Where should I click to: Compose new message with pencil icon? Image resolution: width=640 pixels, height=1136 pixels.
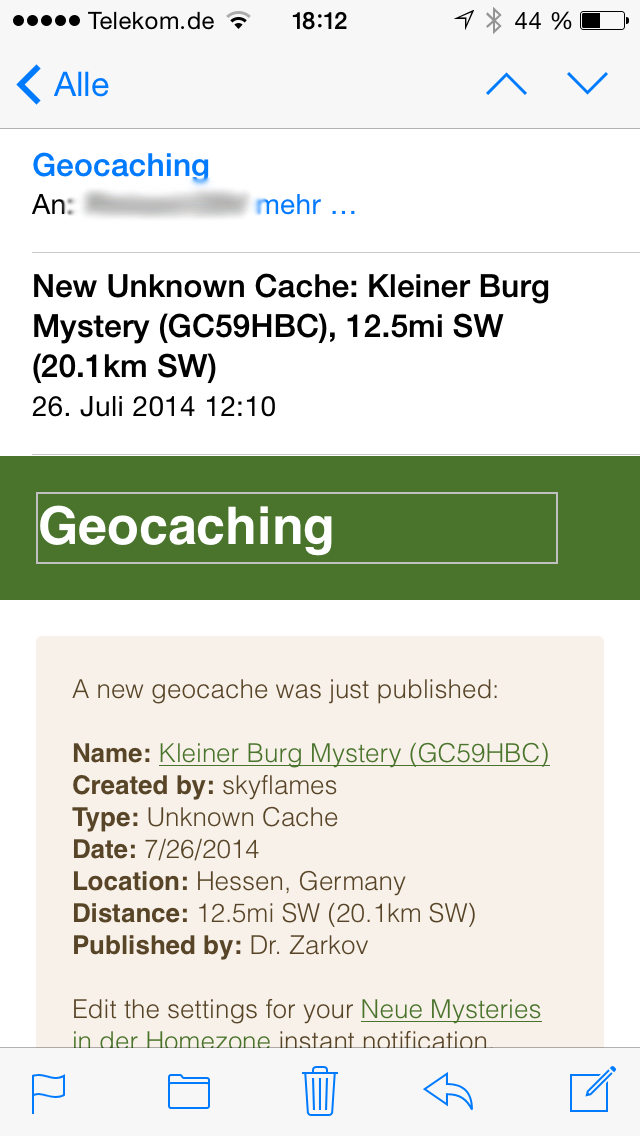(593, 1089)
